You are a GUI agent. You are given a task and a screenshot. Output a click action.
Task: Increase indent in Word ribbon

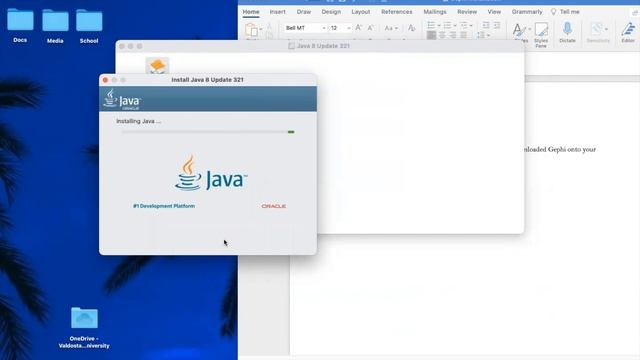pos(497,25)
